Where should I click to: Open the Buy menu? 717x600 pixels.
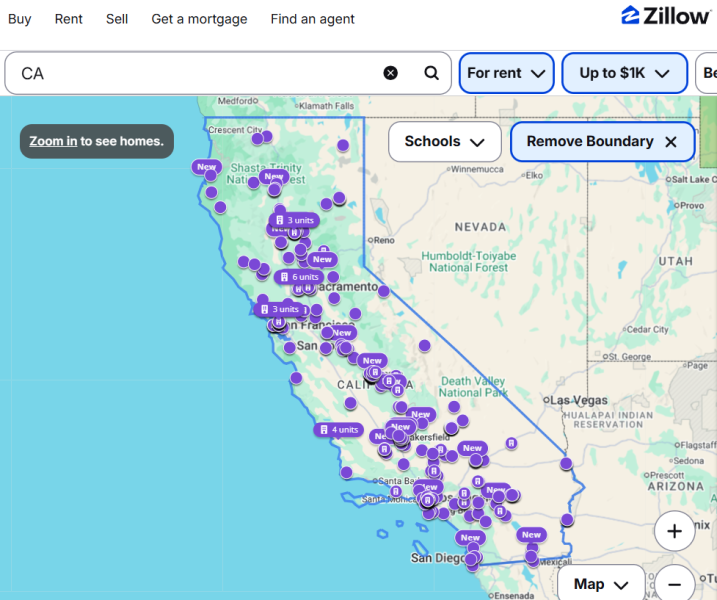20,19
